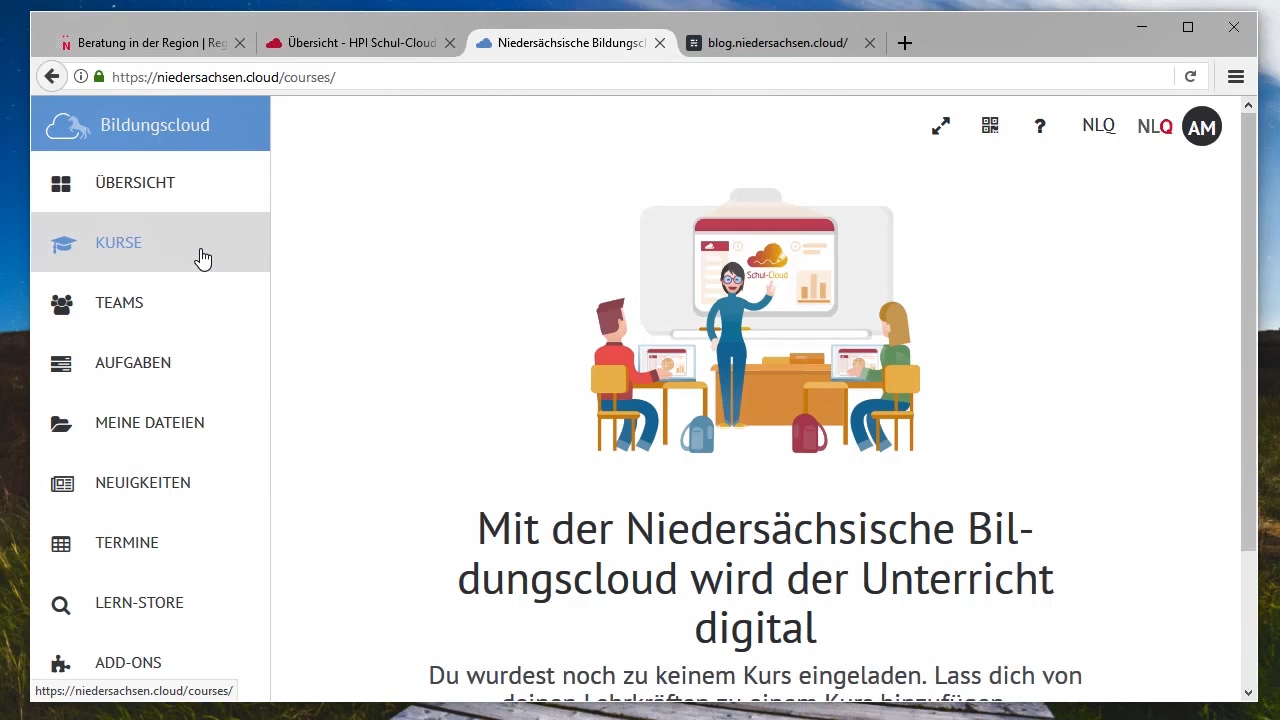Click the Aufgaben task list icon
This screenshot has width=1280, height=720.
tap(61, 363)
